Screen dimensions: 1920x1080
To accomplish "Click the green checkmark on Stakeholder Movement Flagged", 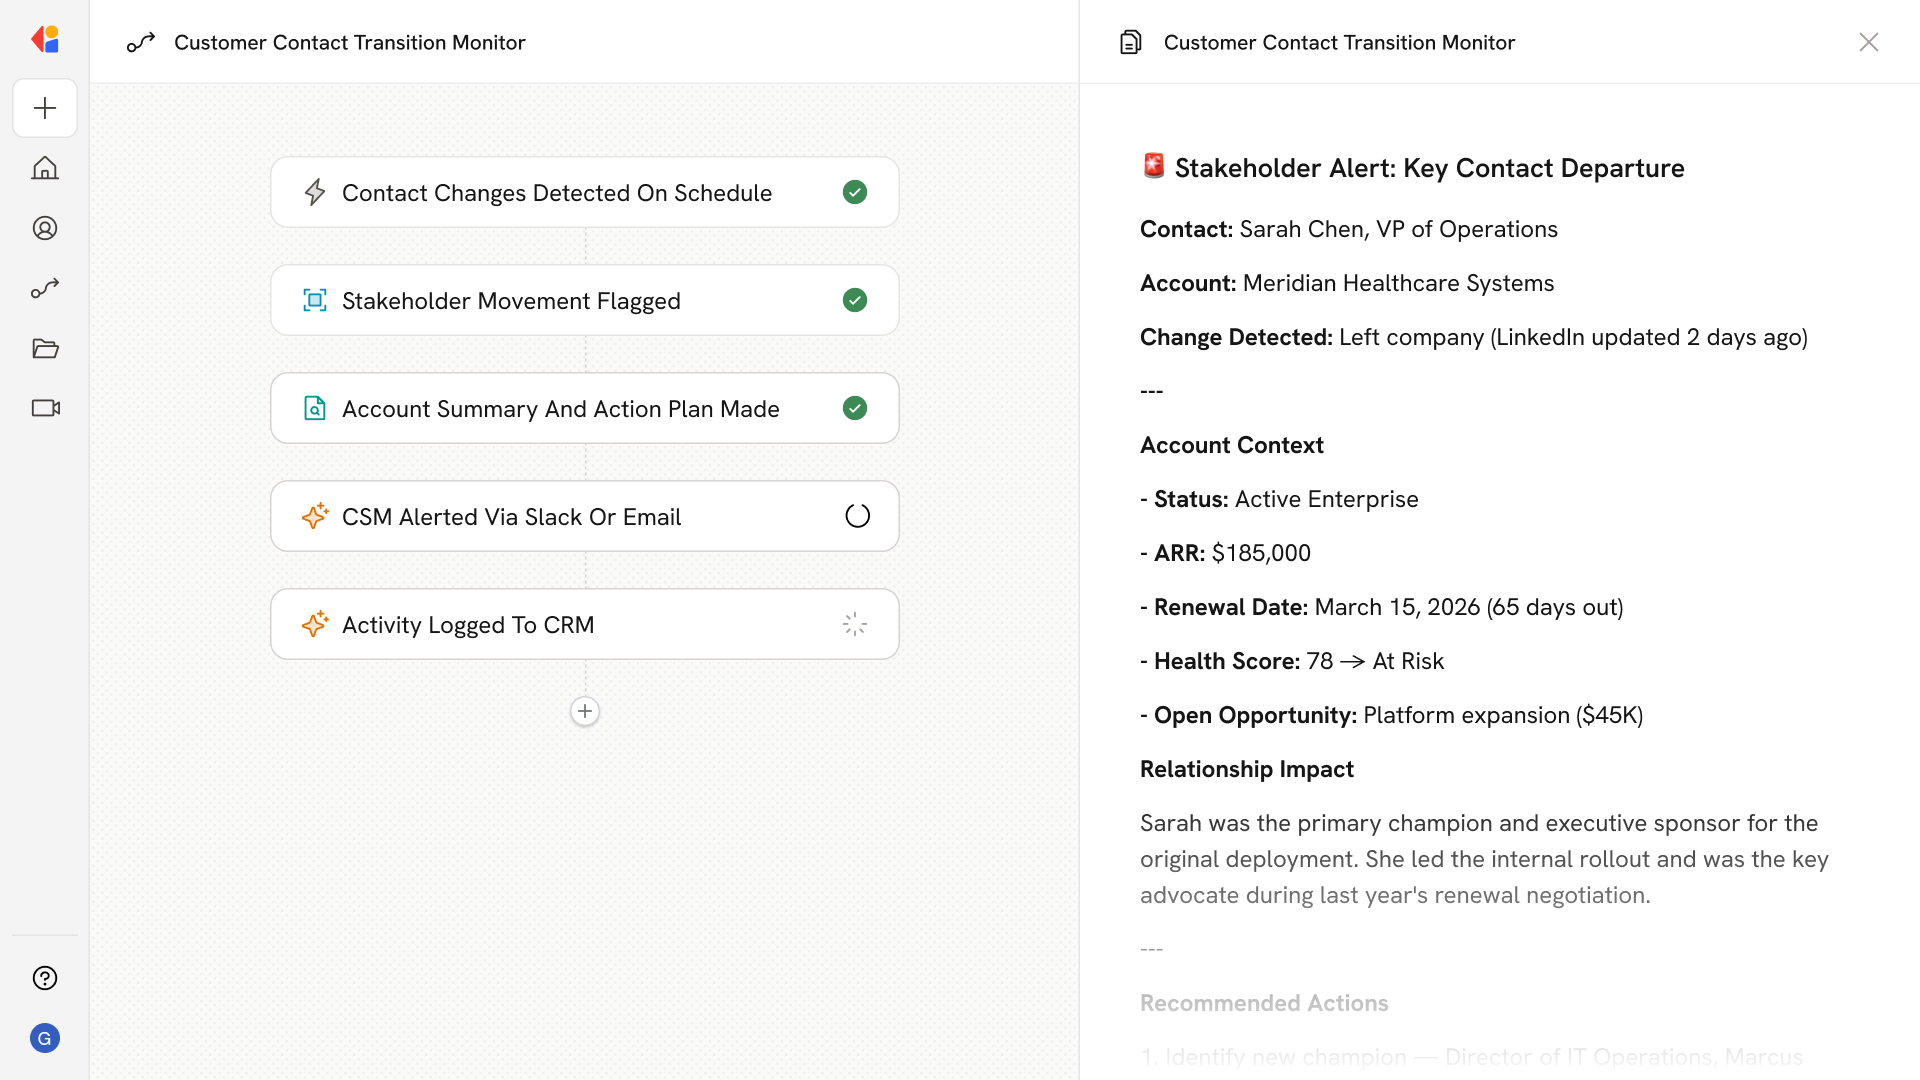I will (855, 300).
